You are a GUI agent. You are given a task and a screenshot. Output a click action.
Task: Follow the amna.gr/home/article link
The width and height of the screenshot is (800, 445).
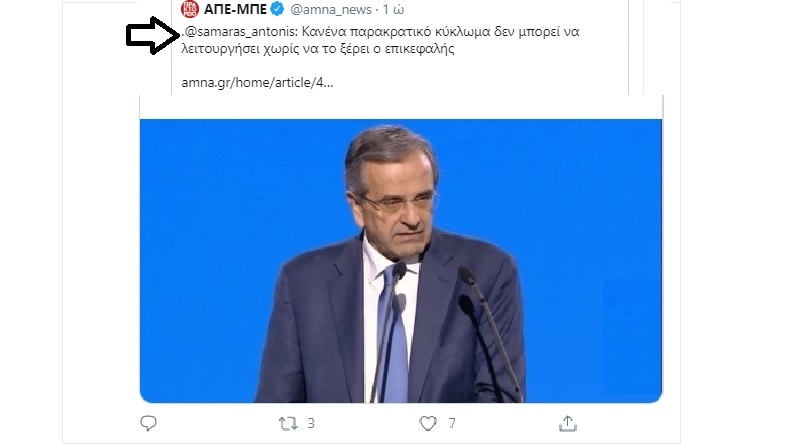257,83
